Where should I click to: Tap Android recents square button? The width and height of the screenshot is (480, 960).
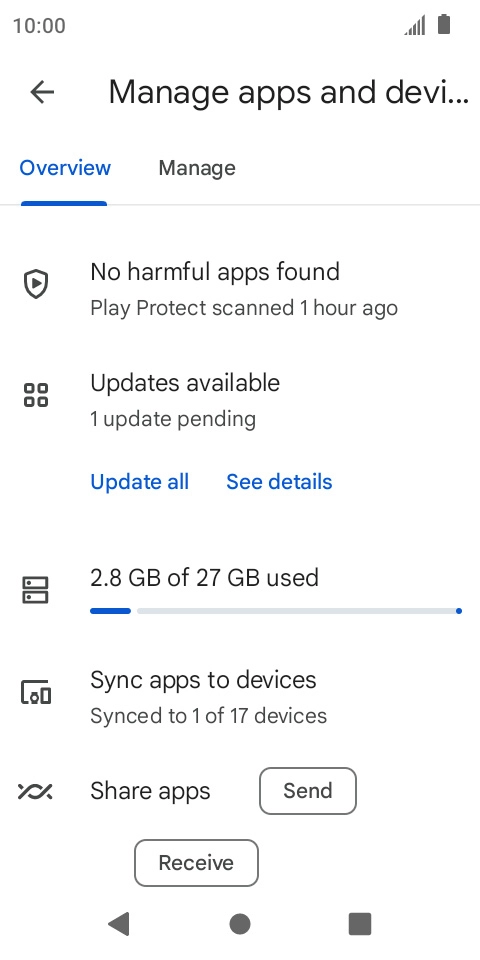click(x=360, y=924)
